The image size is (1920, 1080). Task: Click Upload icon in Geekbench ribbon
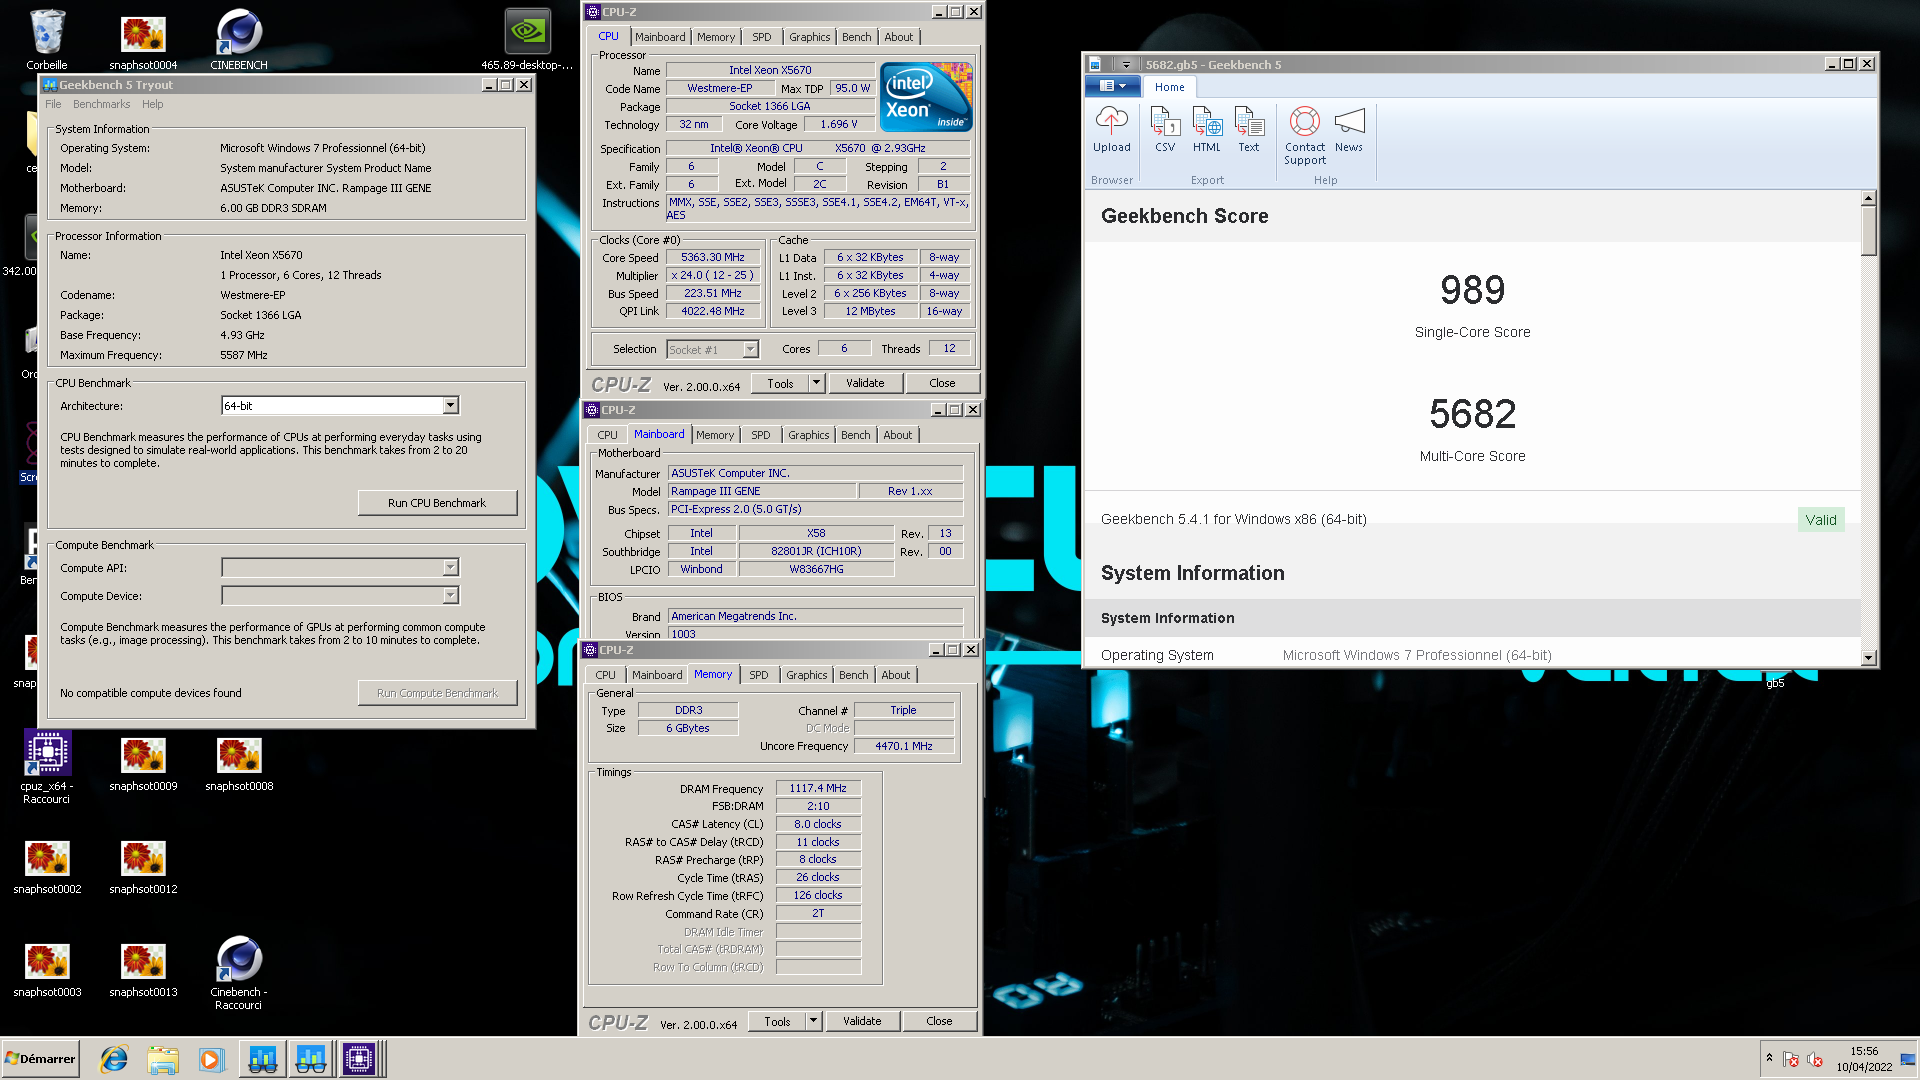coord(1111,130)
